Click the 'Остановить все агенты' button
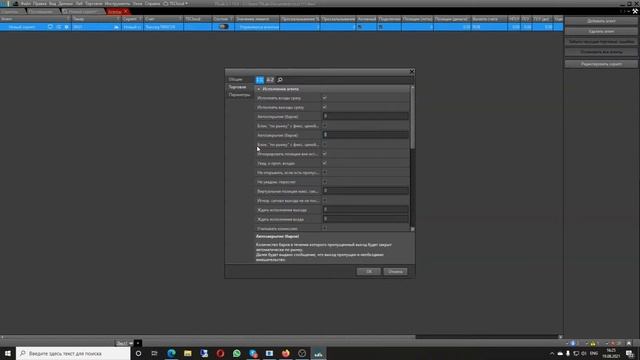The height and width of the screenshot is (360, 640). click(x=601, y=52)
